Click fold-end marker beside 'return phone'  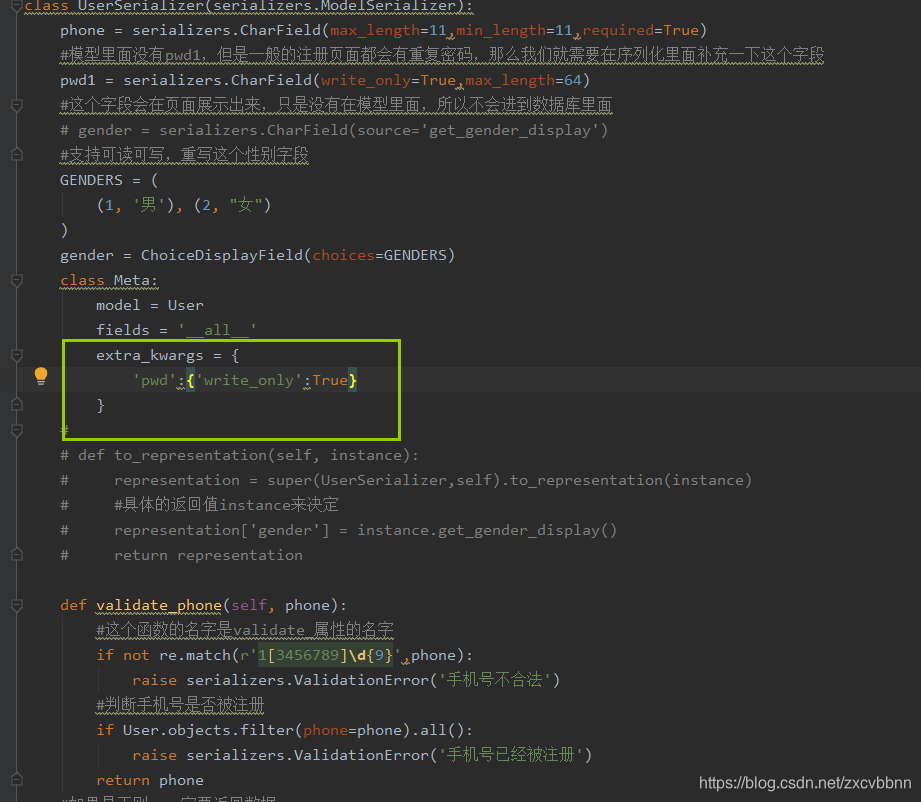click(17, 780)
